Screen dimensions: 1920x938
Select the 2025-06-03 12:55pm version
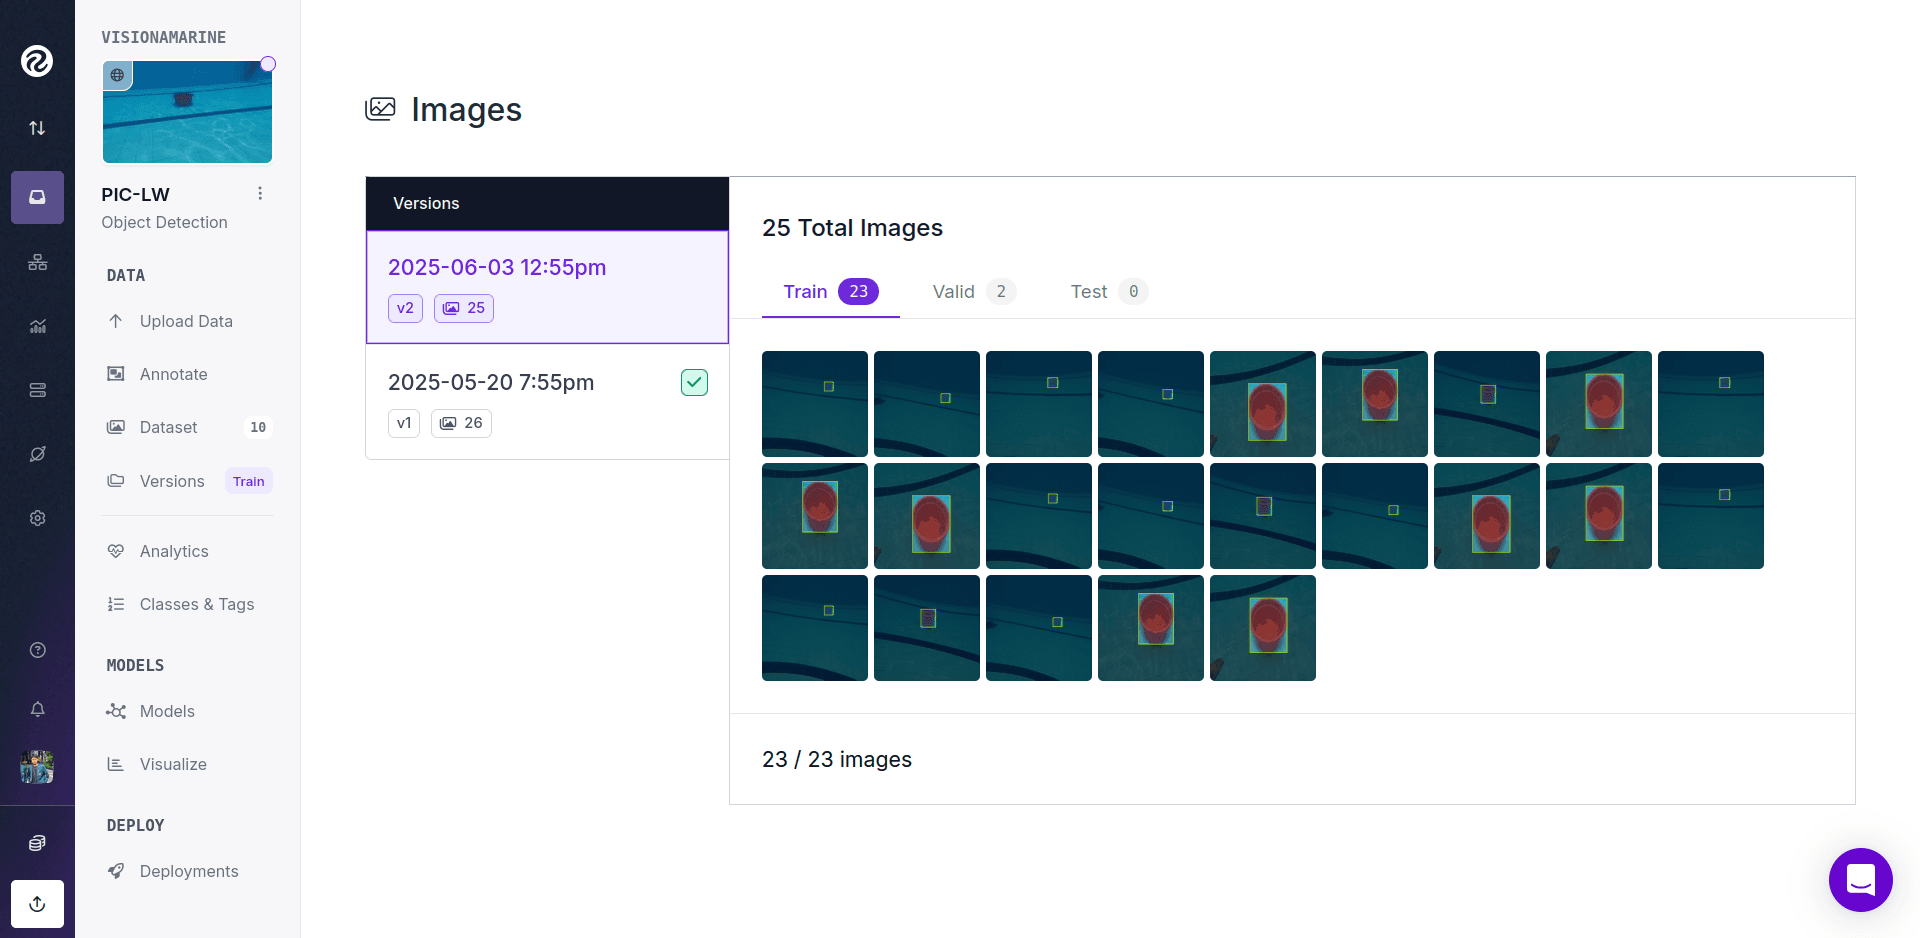pyautogui.click(x=497, y=268)
